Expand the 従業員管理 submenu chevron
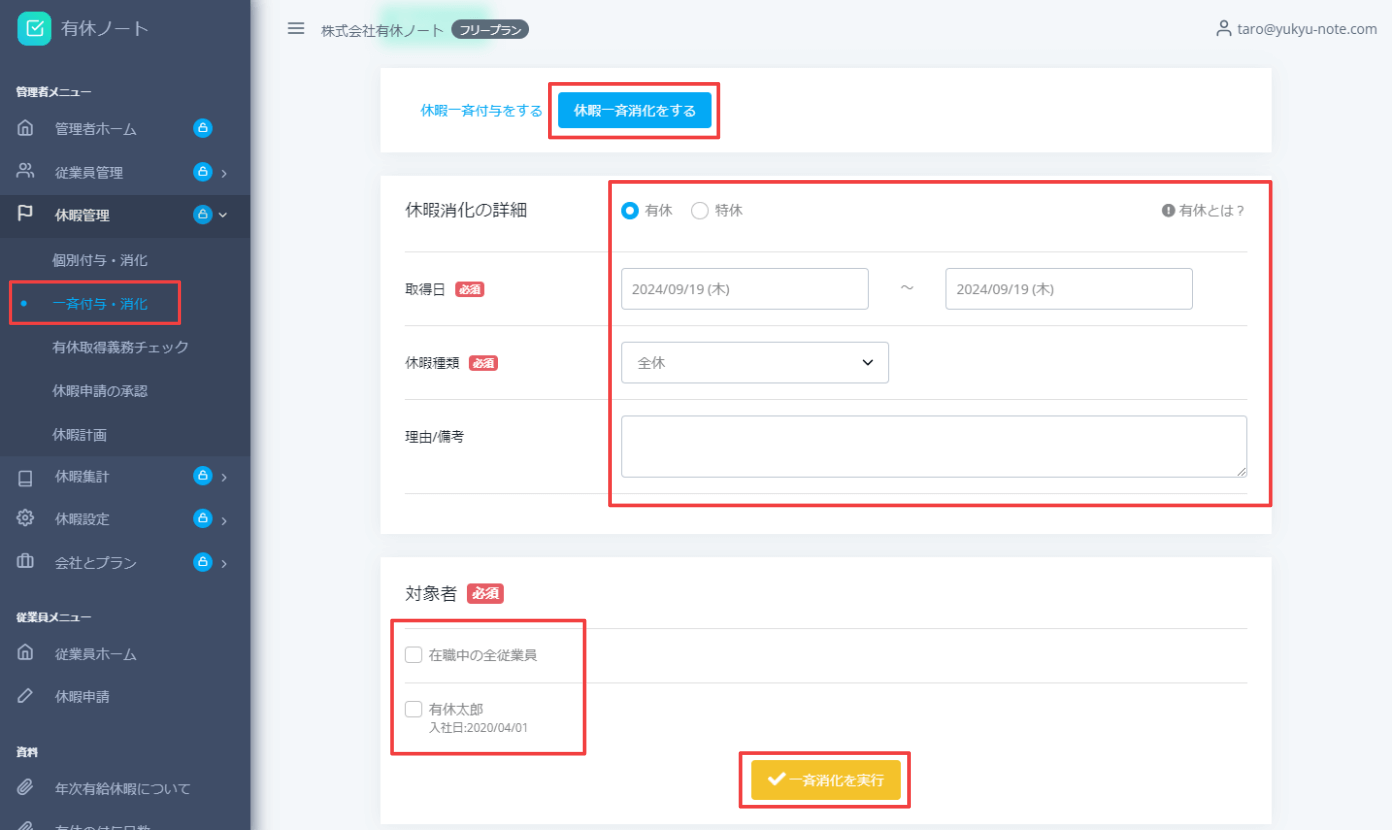The width and height of the screenshot is (1392, 830). tap(224, 173)
